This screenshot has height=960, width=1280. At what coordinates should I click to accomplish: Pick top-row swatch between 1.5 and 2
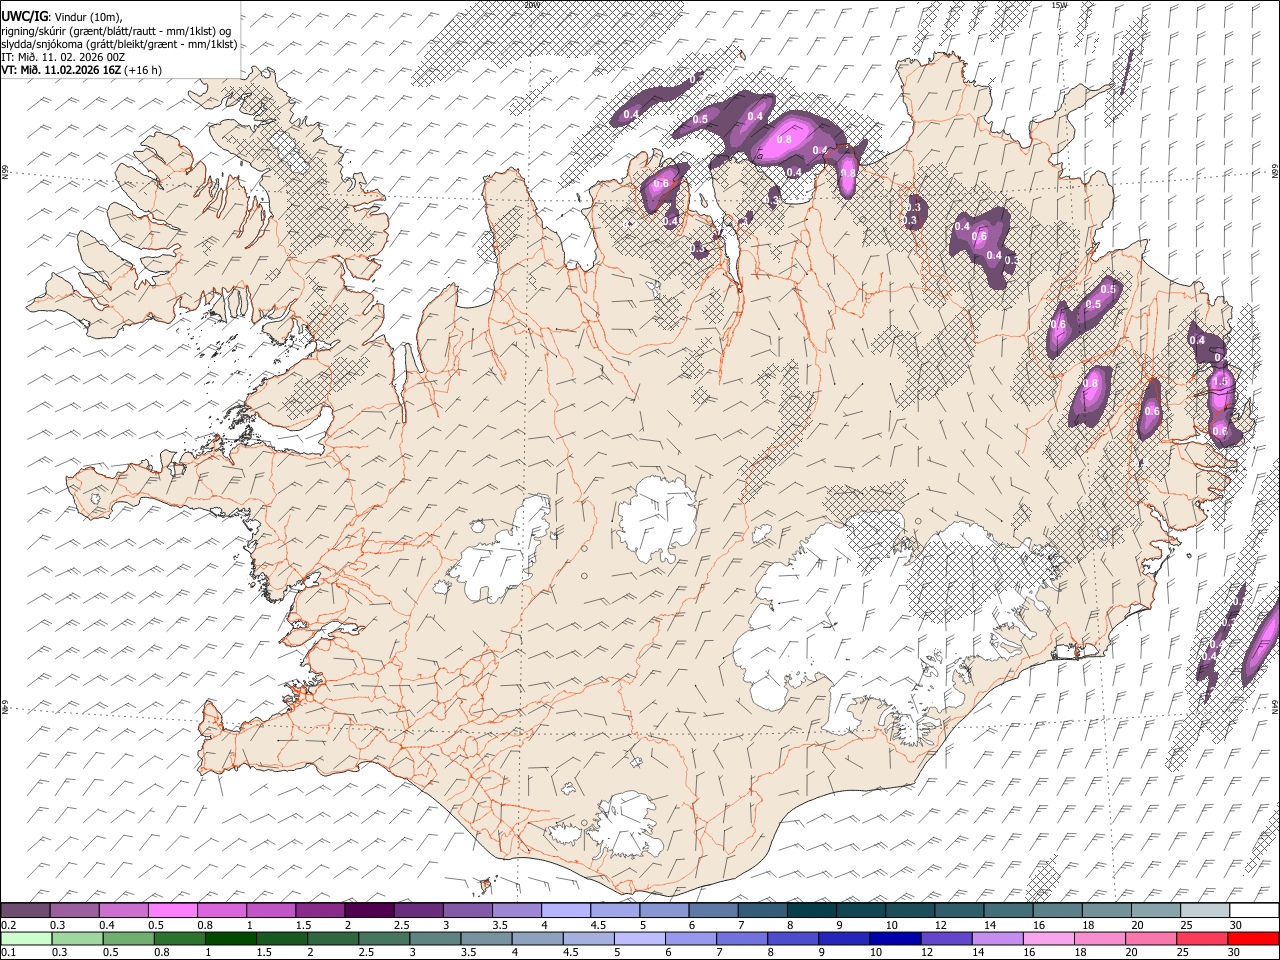(x=320, y=910)
